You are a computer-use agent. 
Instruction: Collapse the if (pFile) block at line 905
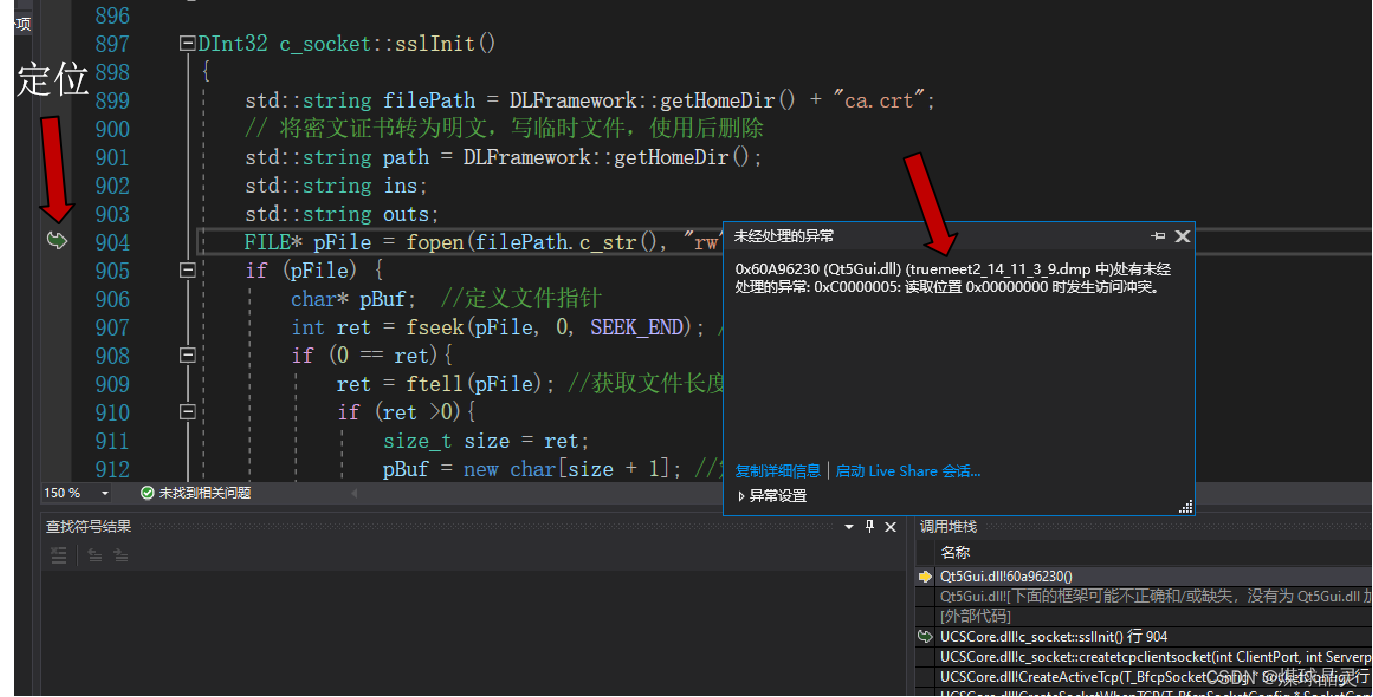coord(187,270)
